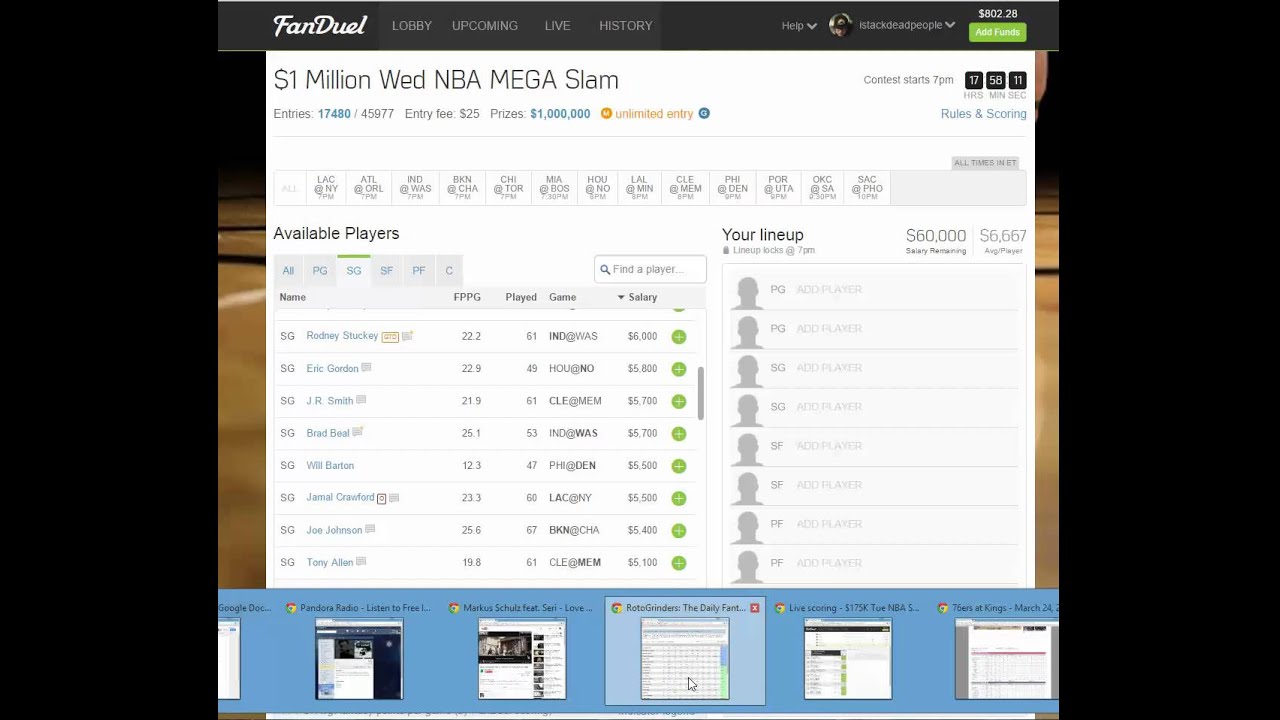This screenshot has height=720, width=1280.
Task: Add Jamal Crawford with the green plus
Action: 679,498
